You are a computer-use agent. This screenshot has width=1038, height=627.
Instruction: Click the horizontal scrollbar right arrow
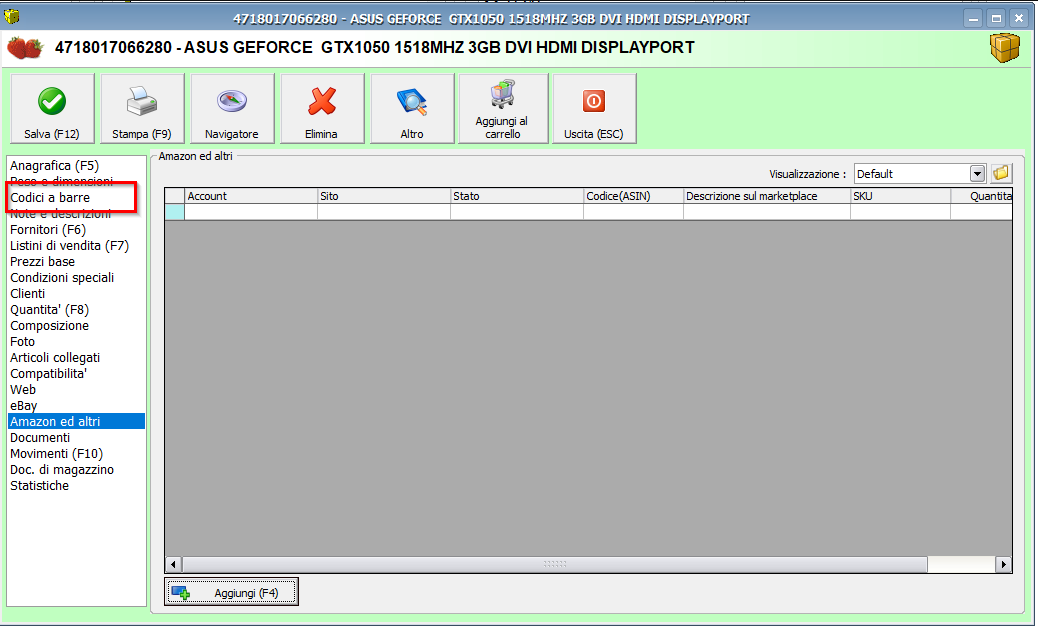(1004, 565)
